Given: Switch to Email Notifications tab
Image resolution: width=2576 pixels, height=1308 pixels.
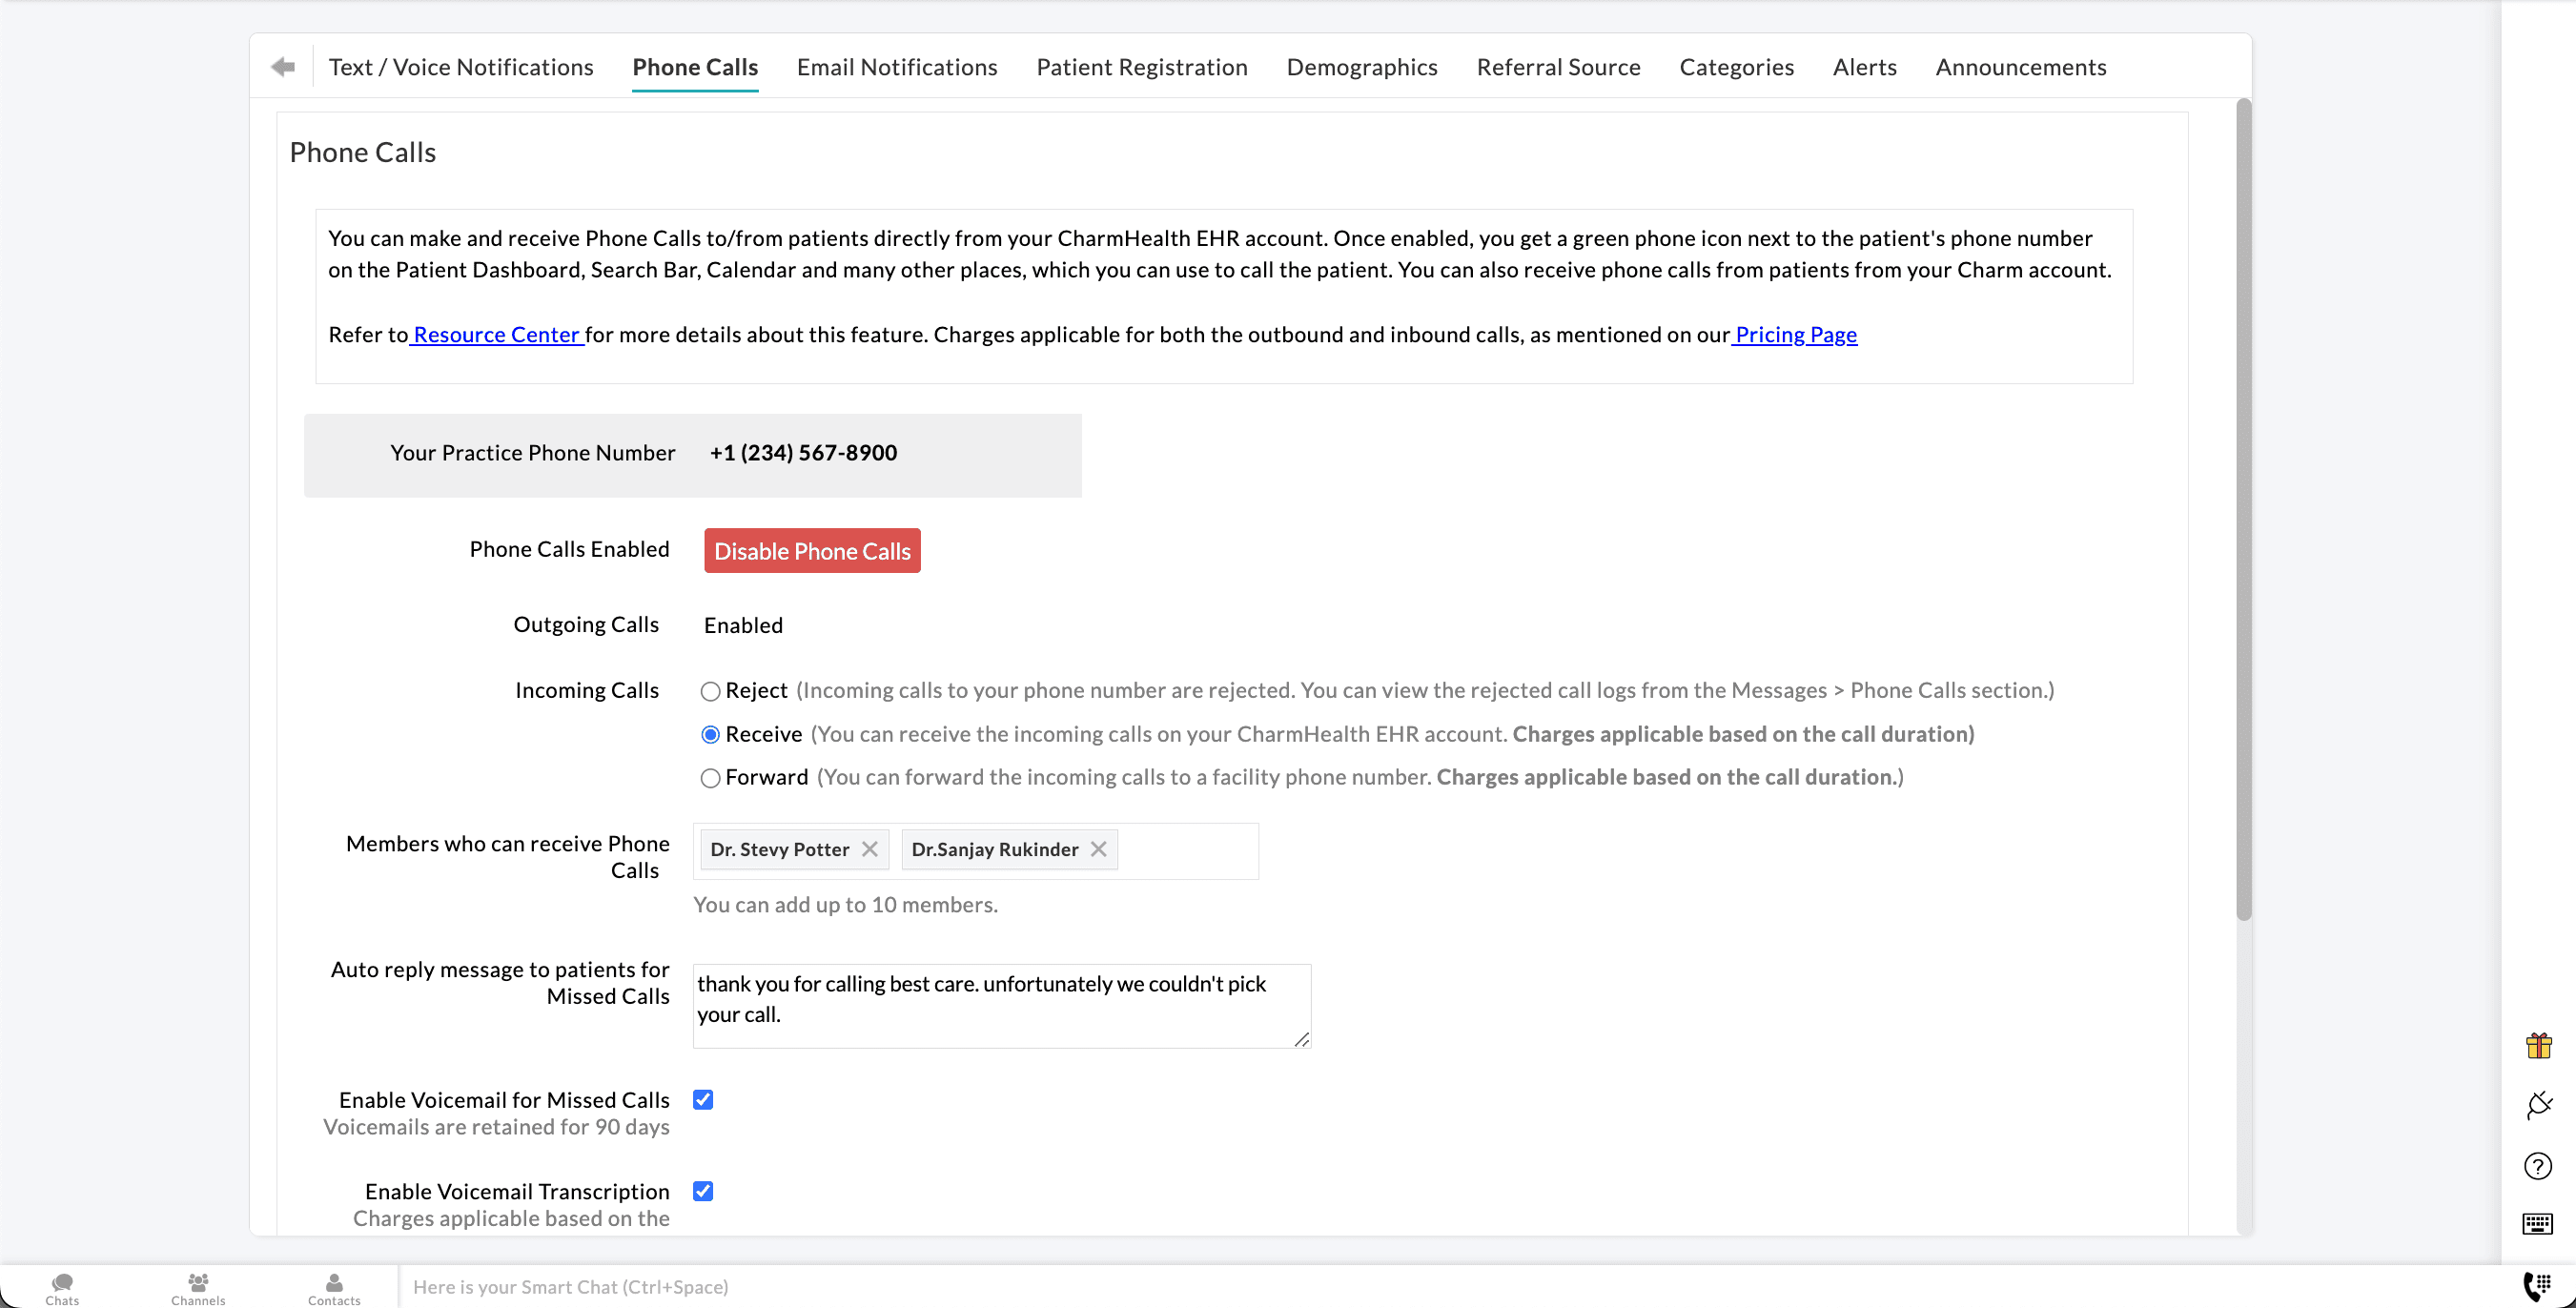Looking at the screenshot, I should pyautogui.click(x=897, y=67).
